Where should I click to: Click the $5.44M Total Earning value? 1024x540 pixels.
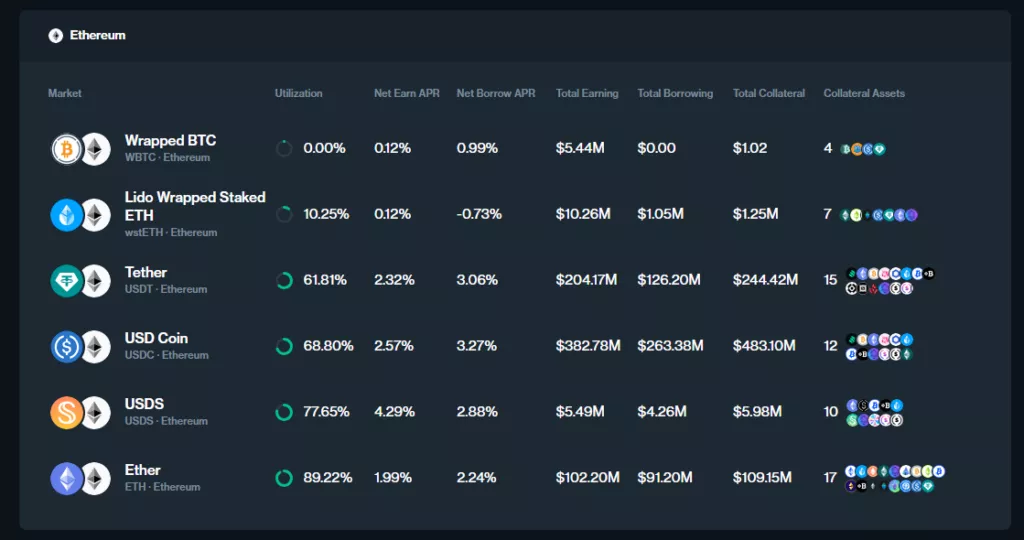(580, 148)
